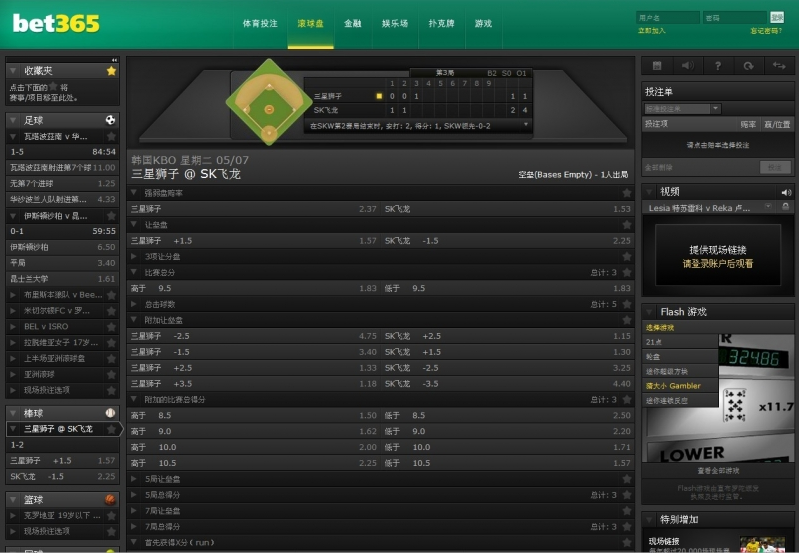Select 高于 9.5 odds in 比赛总分
This screenshot has width=800, height=554.
(x=254, y=288)
